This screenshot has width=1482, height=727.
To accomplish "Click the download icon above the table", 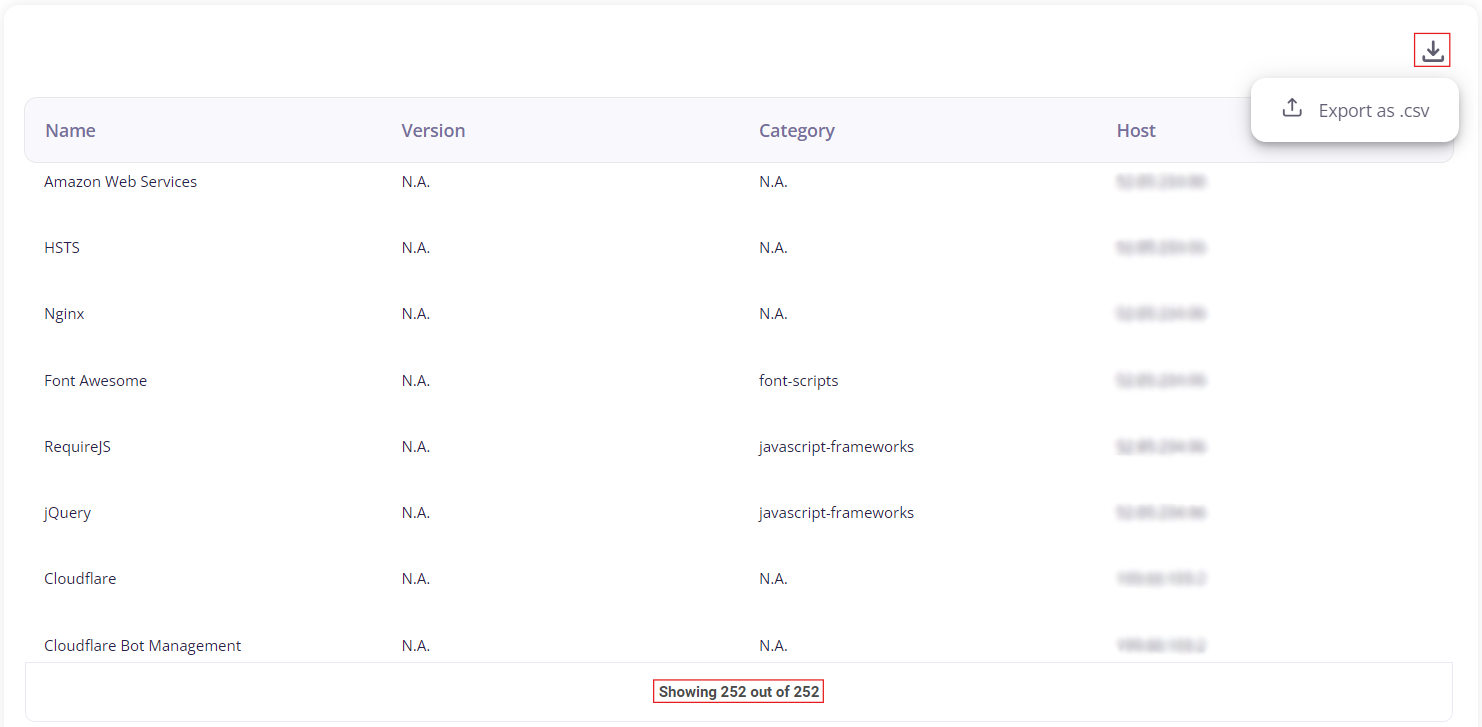I will pyautogui.click(x=1432, y=51).
